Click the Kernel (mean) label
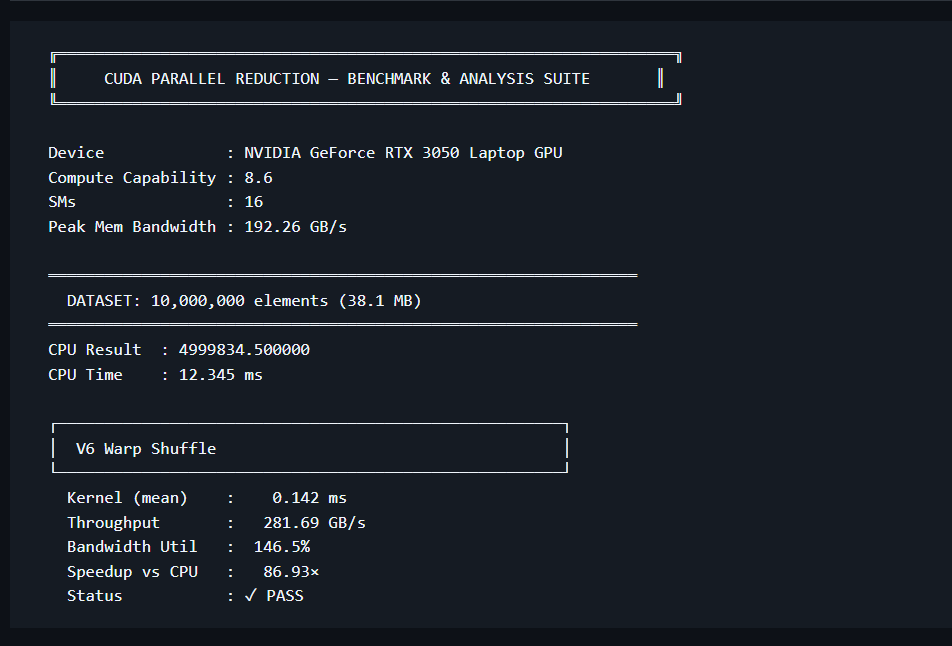952x646 pixels. [128, 498]
